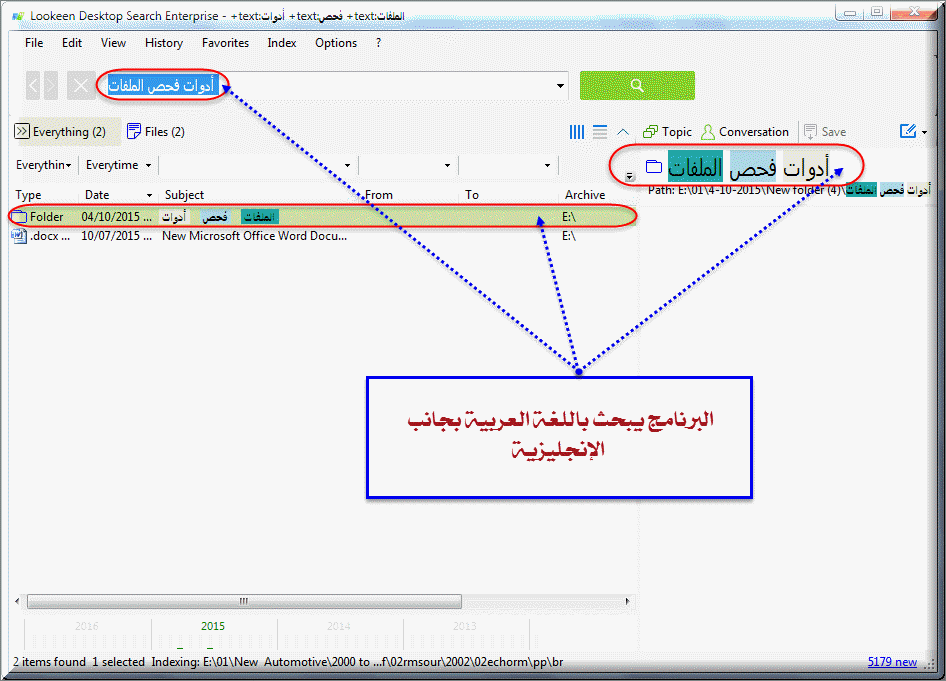Select 2013 on the timeline
This screenshot has height=681, width=946.
(x=465, y=626)
